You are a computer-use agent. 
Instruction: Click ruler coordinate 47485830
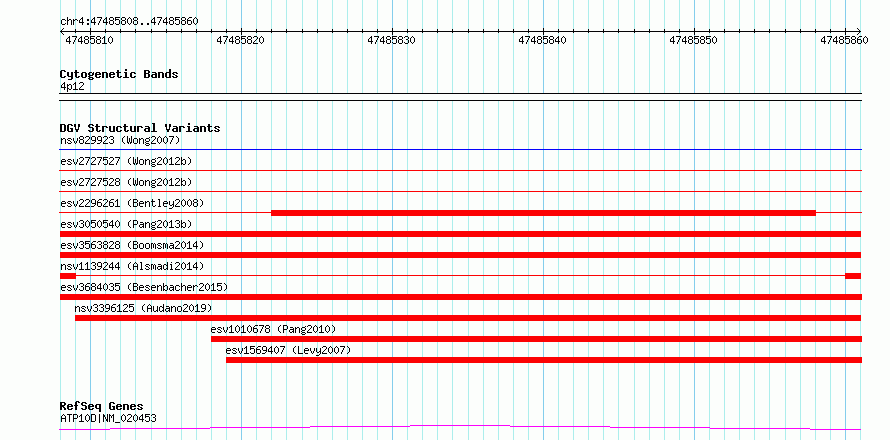tap(391, 40)
